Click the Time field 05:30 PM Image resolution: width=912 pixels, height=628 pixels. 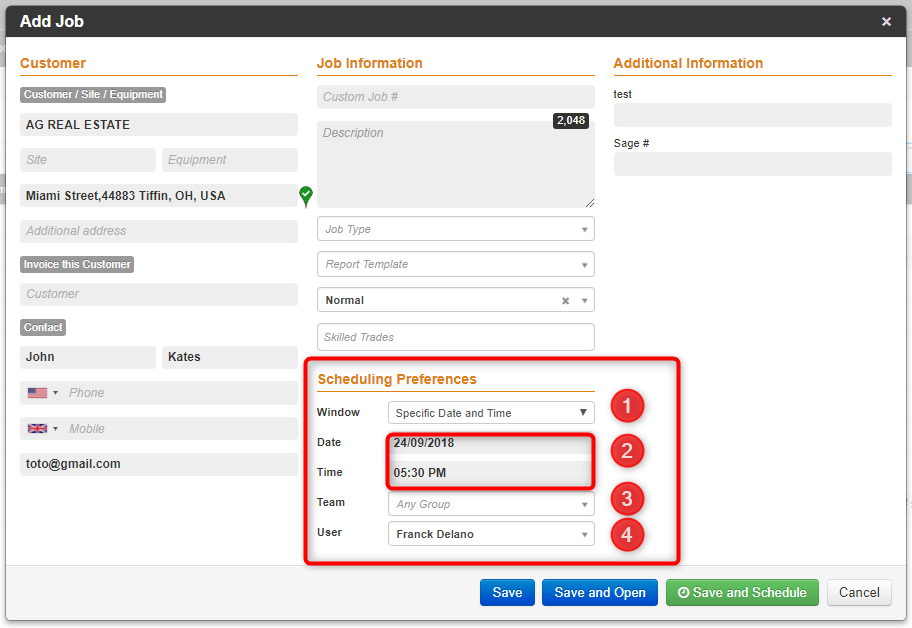tap(491, 473)
